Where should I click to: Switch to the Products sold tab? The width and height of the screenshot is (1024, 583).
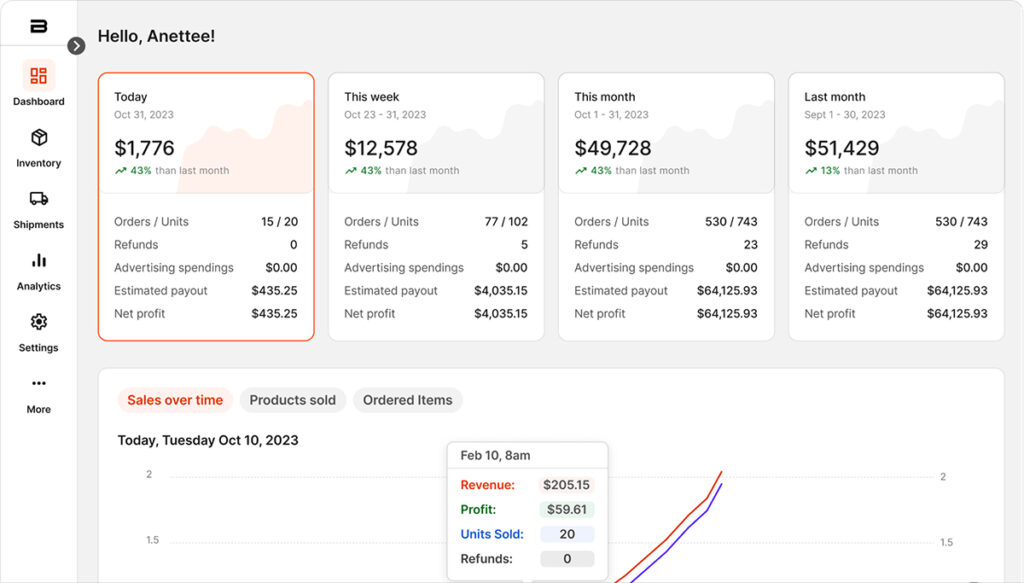point(292,400)
